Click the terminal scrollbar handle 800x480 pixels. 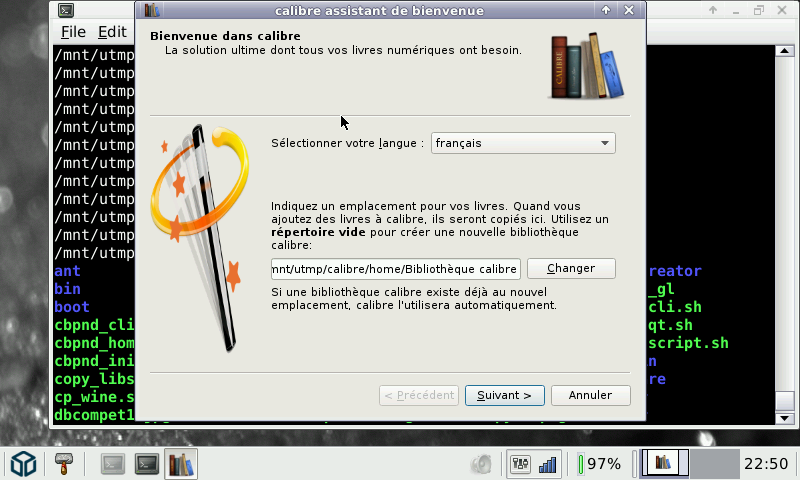pyautogui.click(x=784, y=401)
